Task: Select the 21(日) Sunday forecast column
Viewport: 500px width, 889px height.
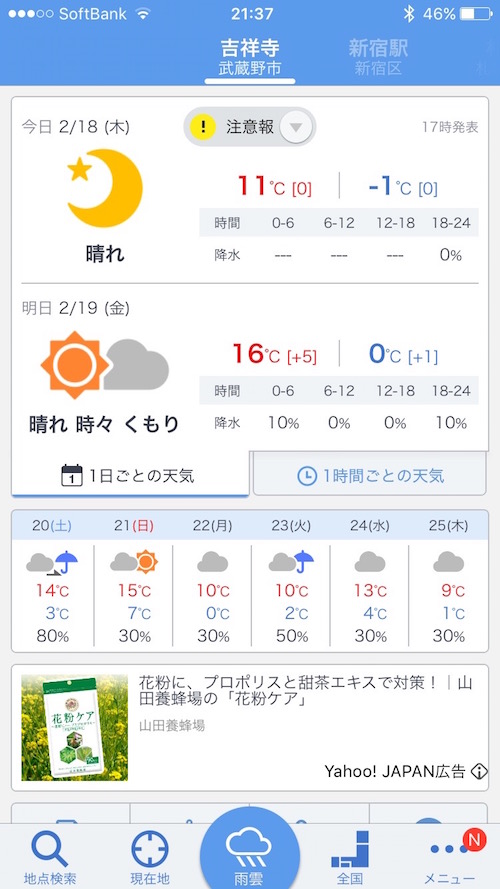Action: click(134, 581)
